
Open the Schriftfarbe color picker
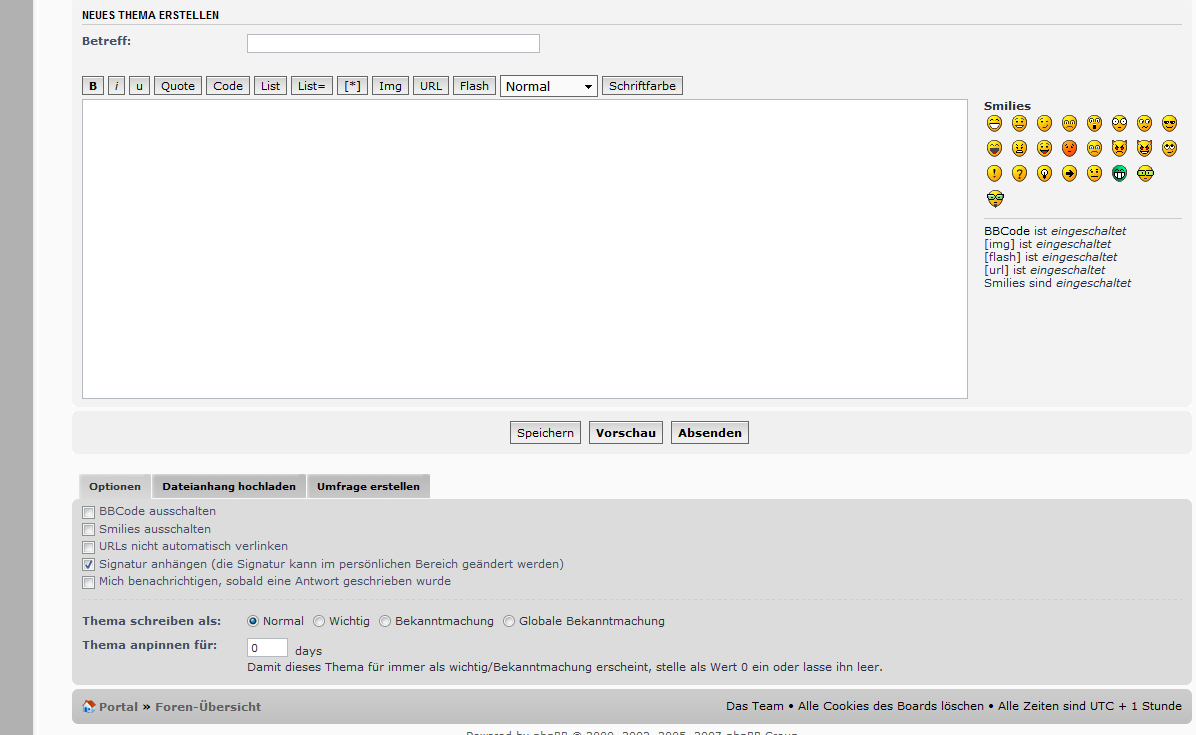[x=642, y=86]
